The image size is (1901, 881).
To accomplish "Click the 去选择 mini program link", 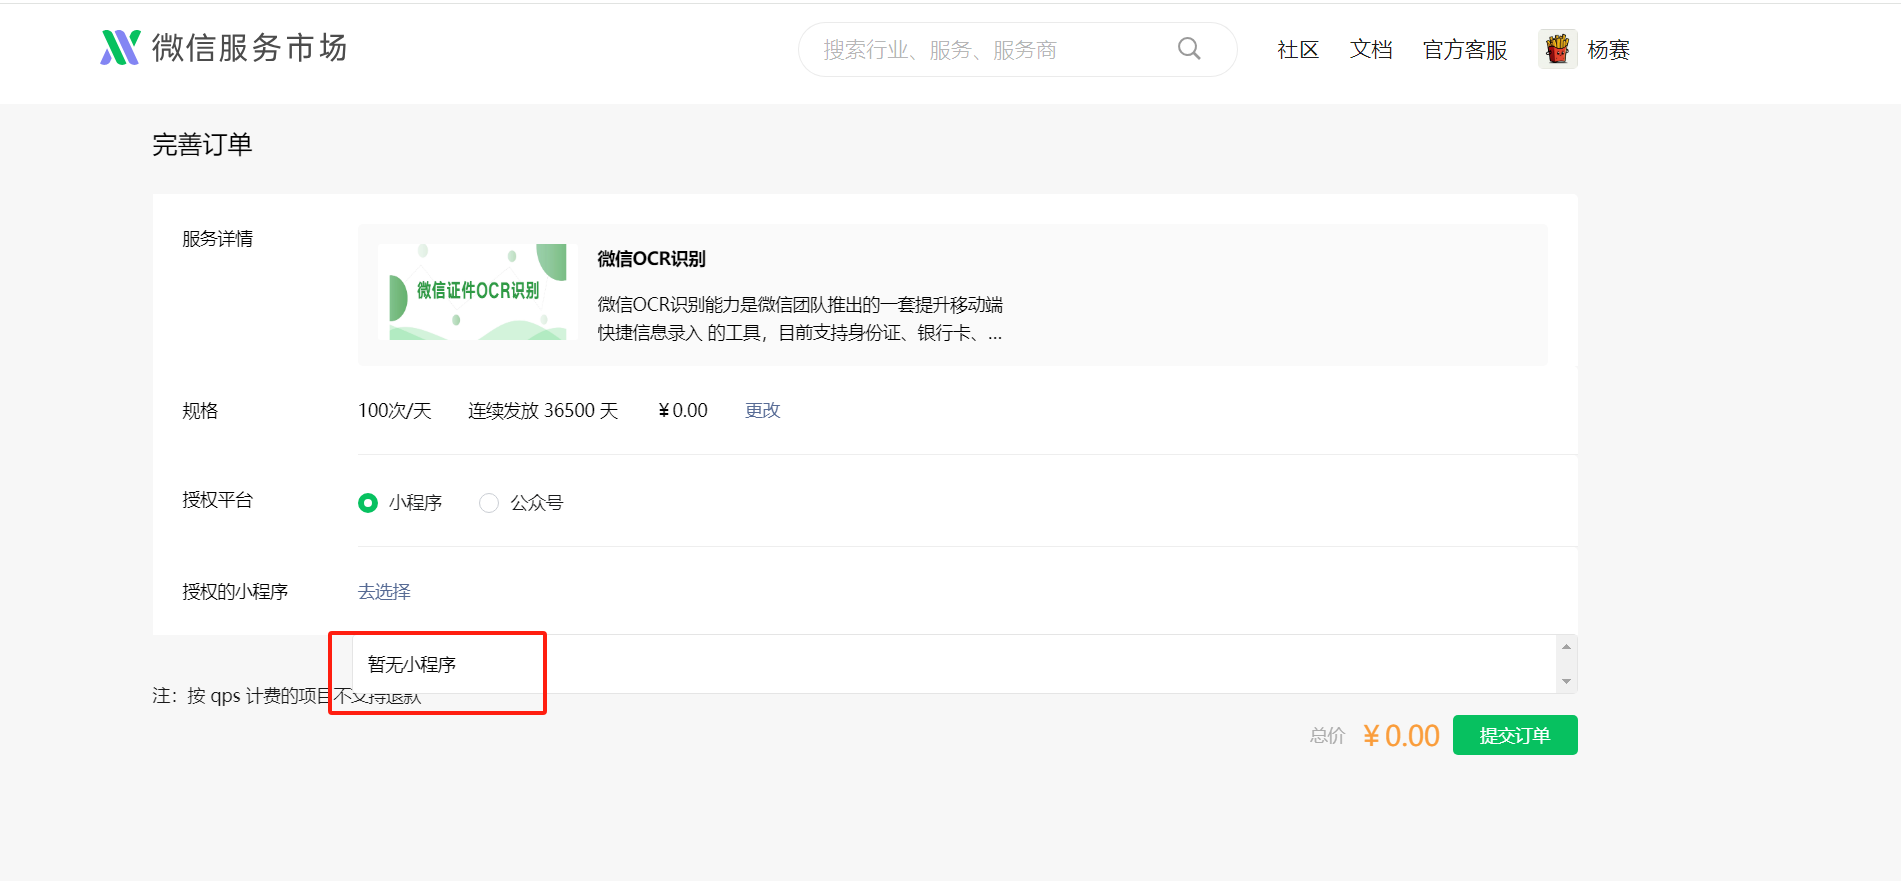I will 384,592.
